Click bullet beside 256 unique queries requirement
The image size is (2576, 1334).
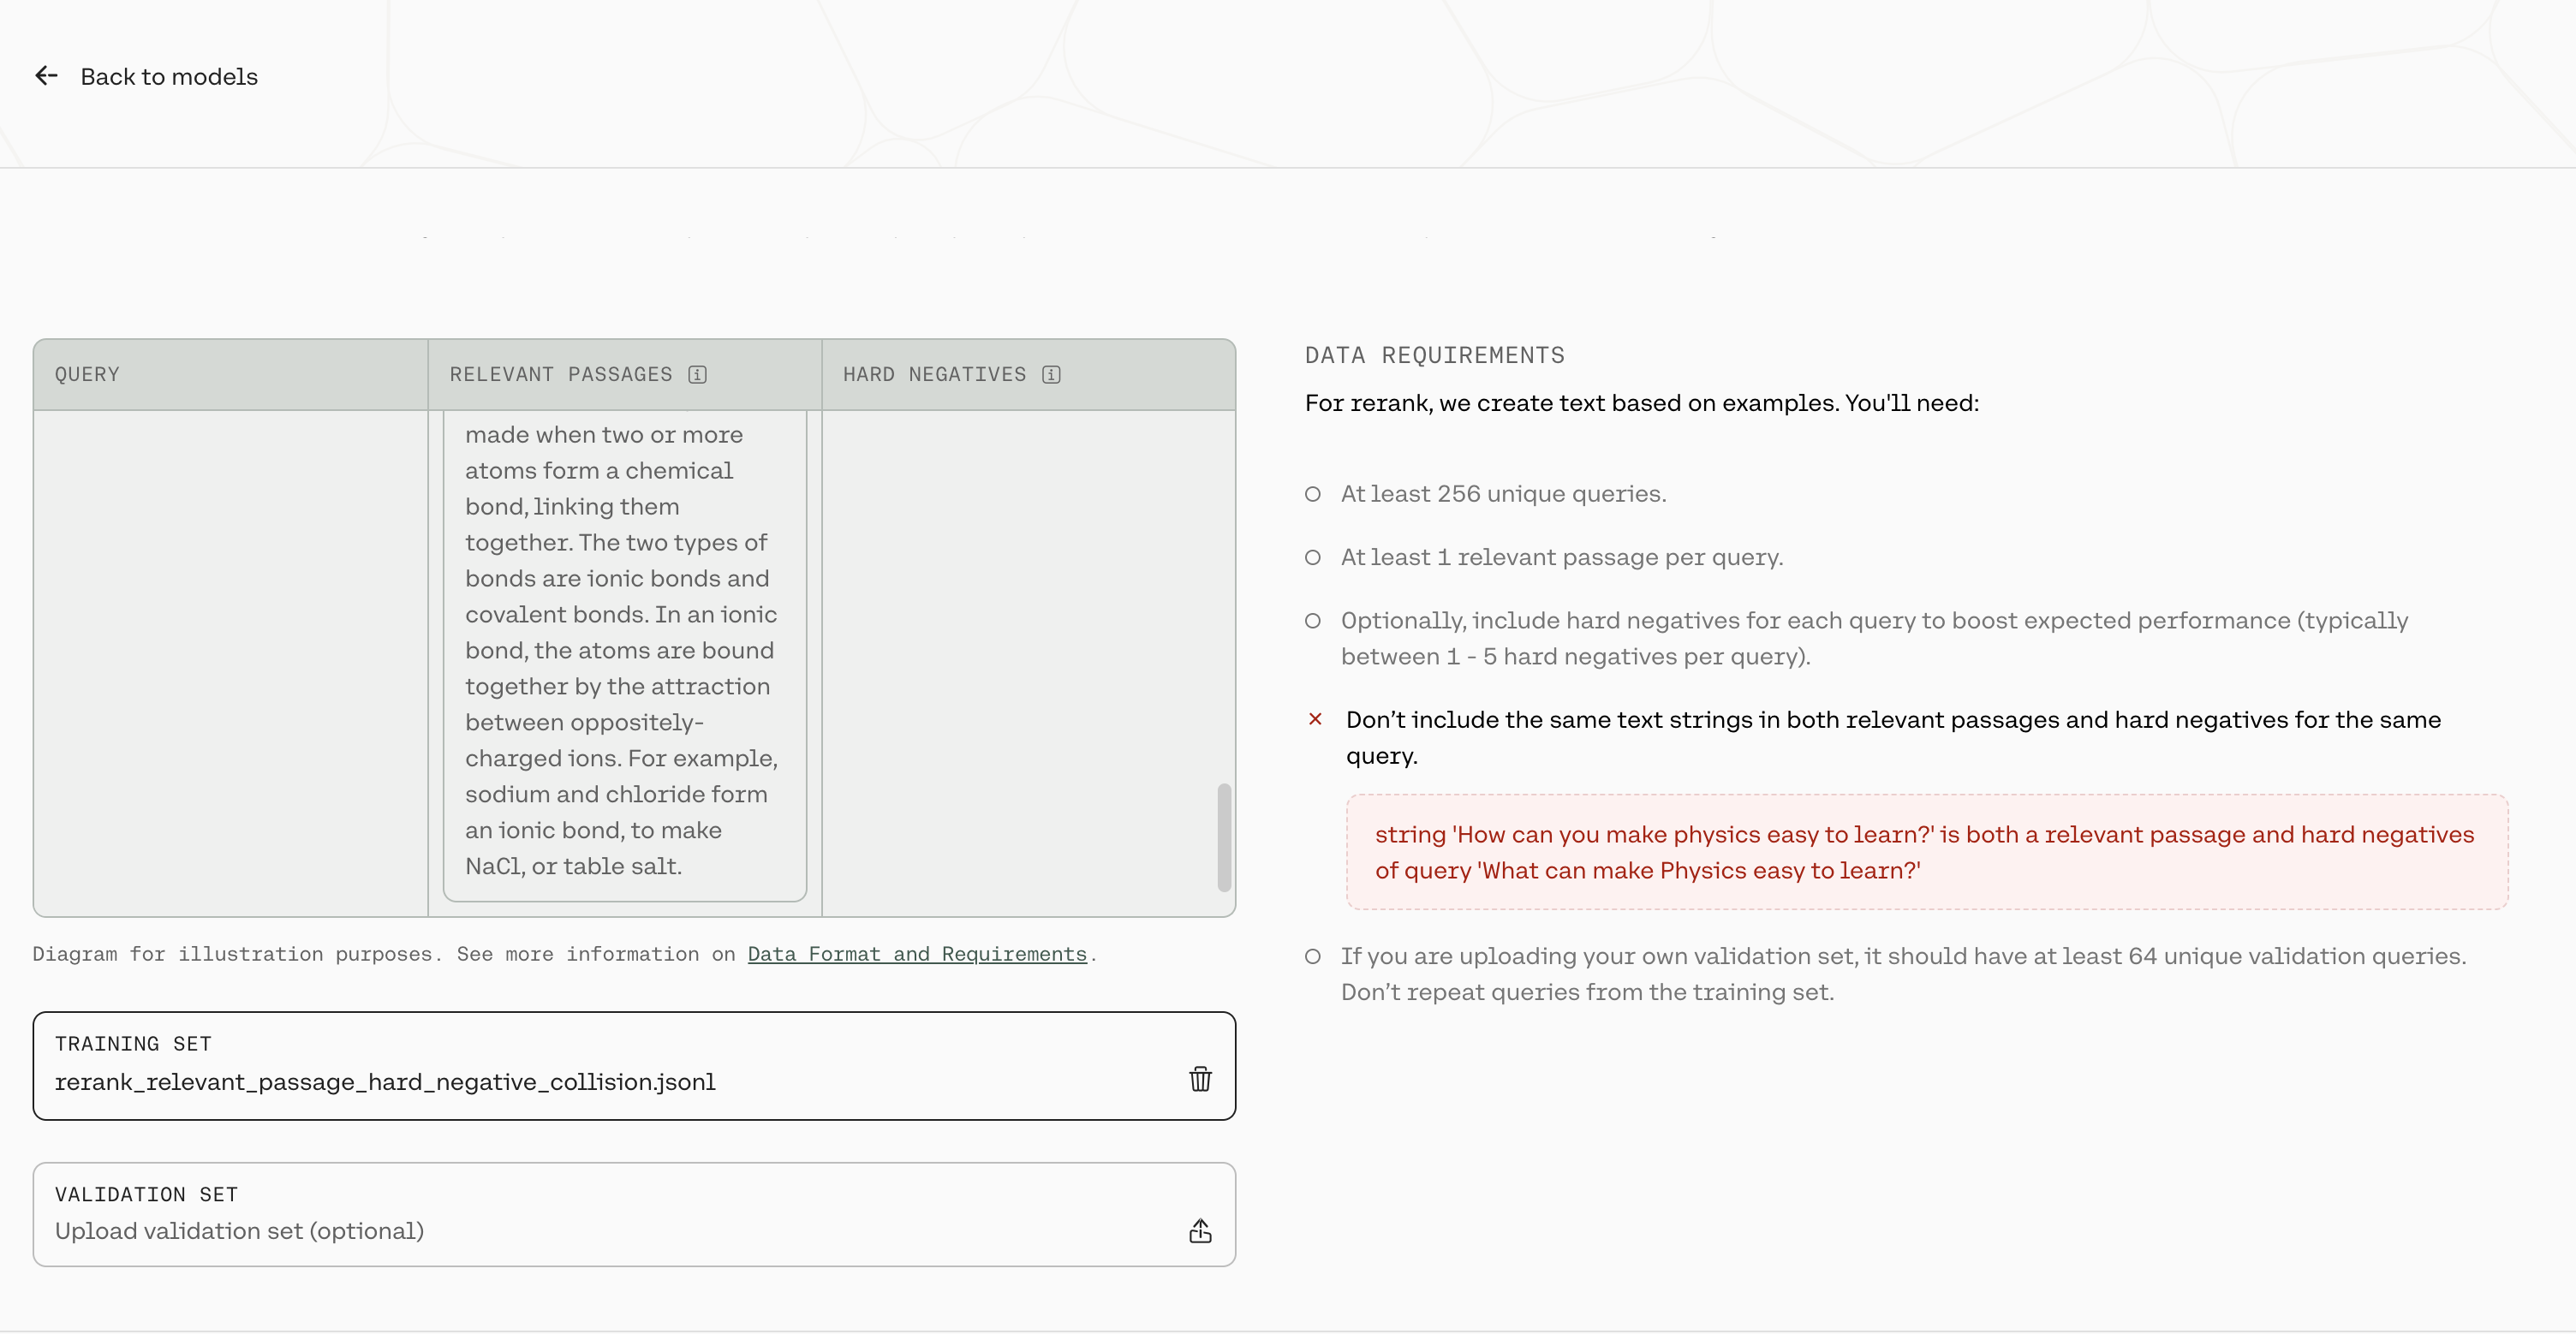click(x=1312, y=494)
